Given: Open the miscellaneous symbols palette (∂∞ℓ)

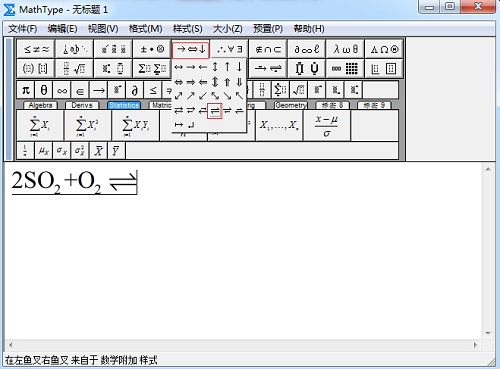Looking at the screenshot, I should click(307, 49).
